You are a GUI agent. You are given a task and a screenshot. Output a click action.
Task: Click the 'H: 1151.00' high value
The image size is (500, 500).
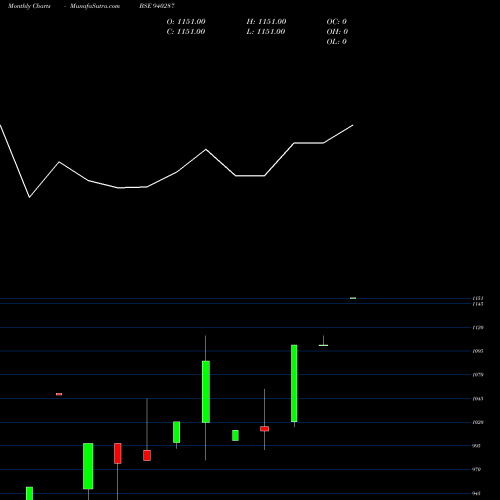click(x=266, y=22)
